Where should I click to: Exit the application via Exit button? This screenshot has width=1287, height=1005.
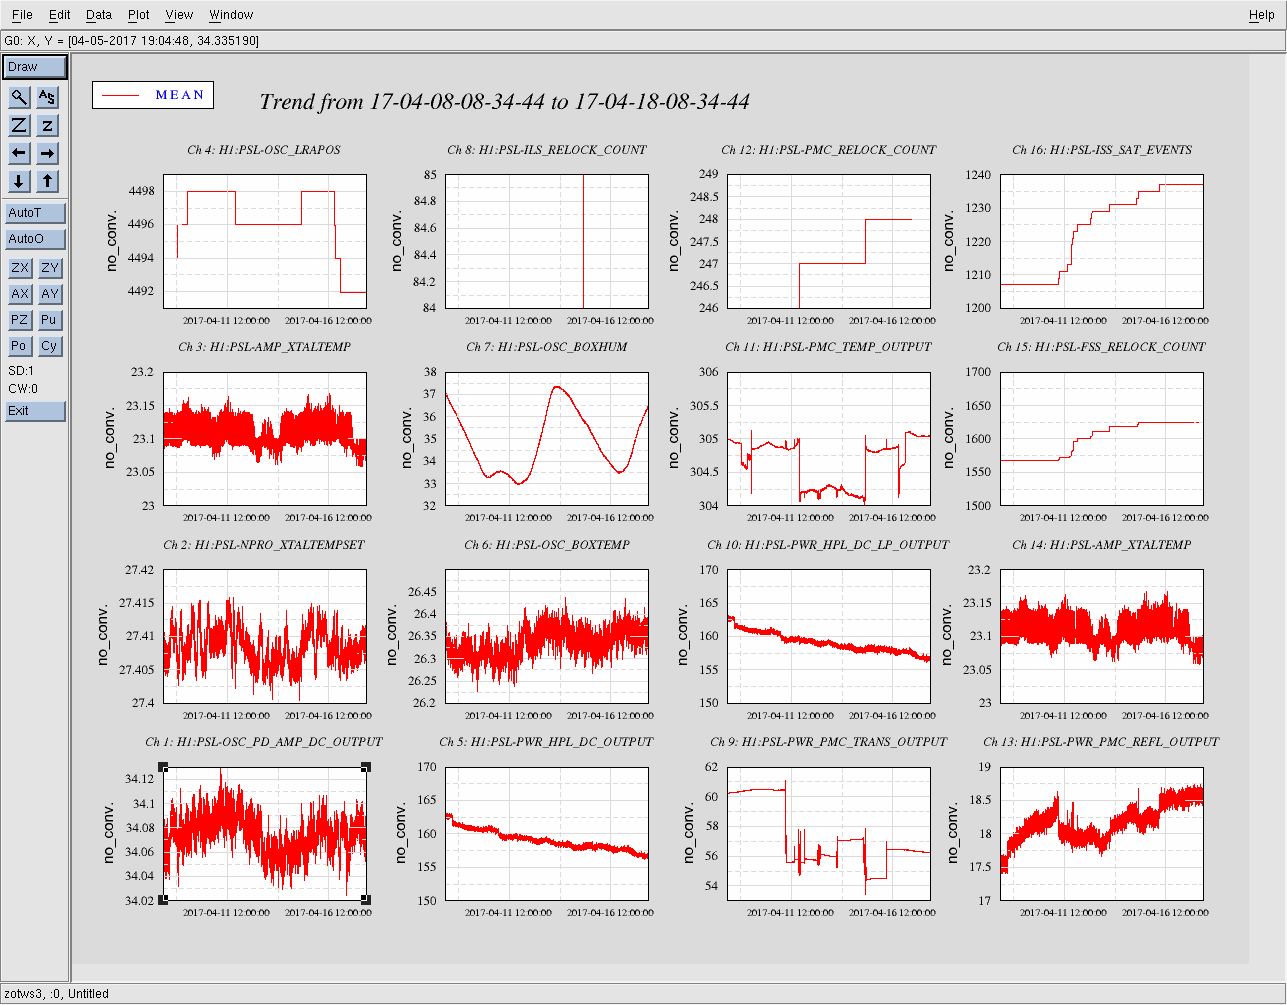[35, 411]
